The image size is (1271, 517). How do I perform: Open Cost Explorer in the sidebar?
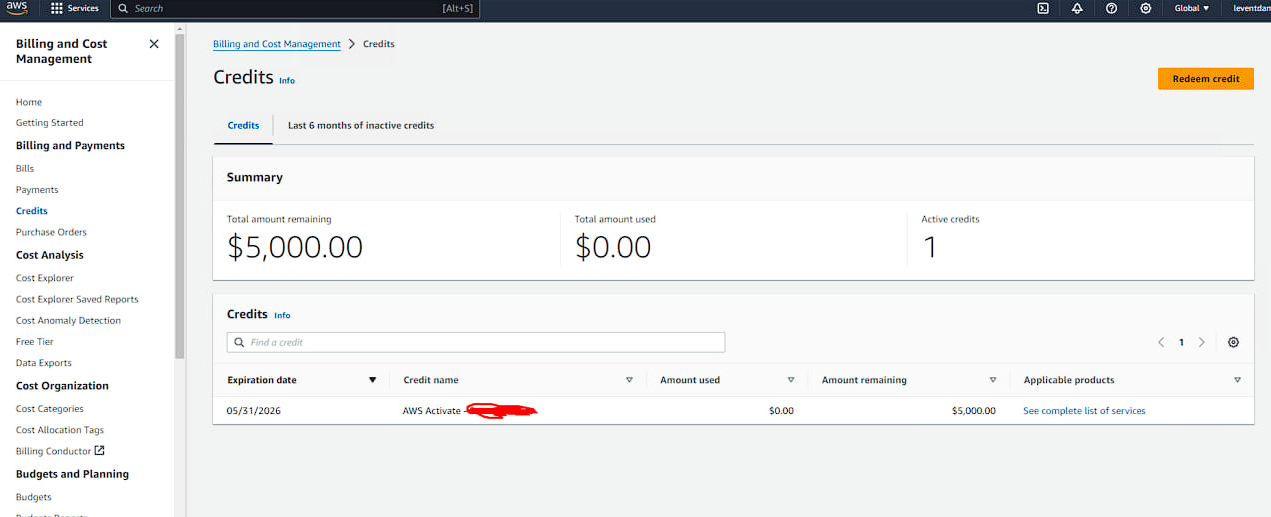[x=45, y=278]
